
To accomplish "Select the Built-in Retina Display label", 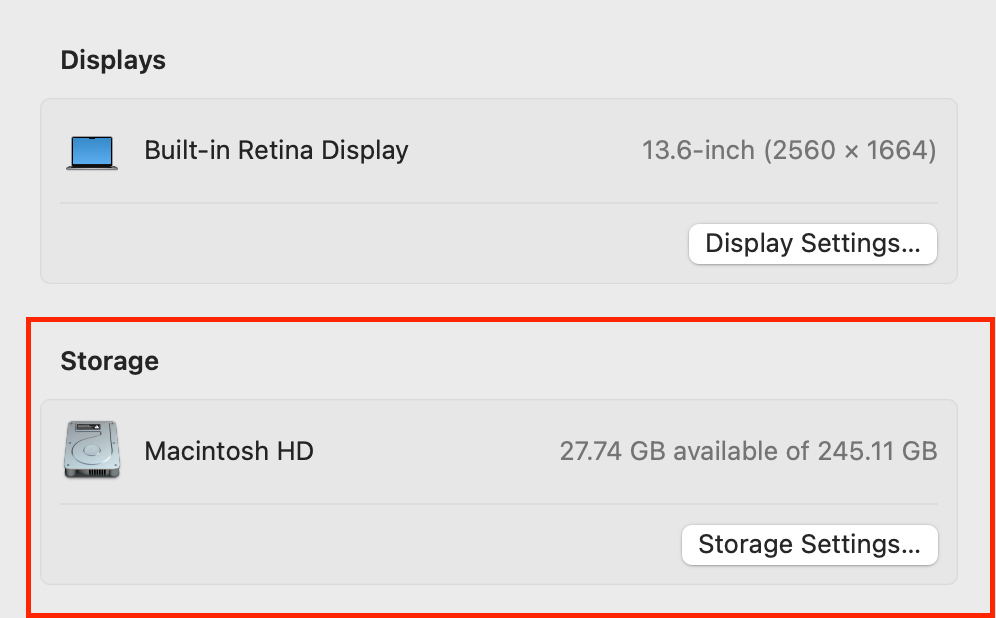I will tap(276, 151).
